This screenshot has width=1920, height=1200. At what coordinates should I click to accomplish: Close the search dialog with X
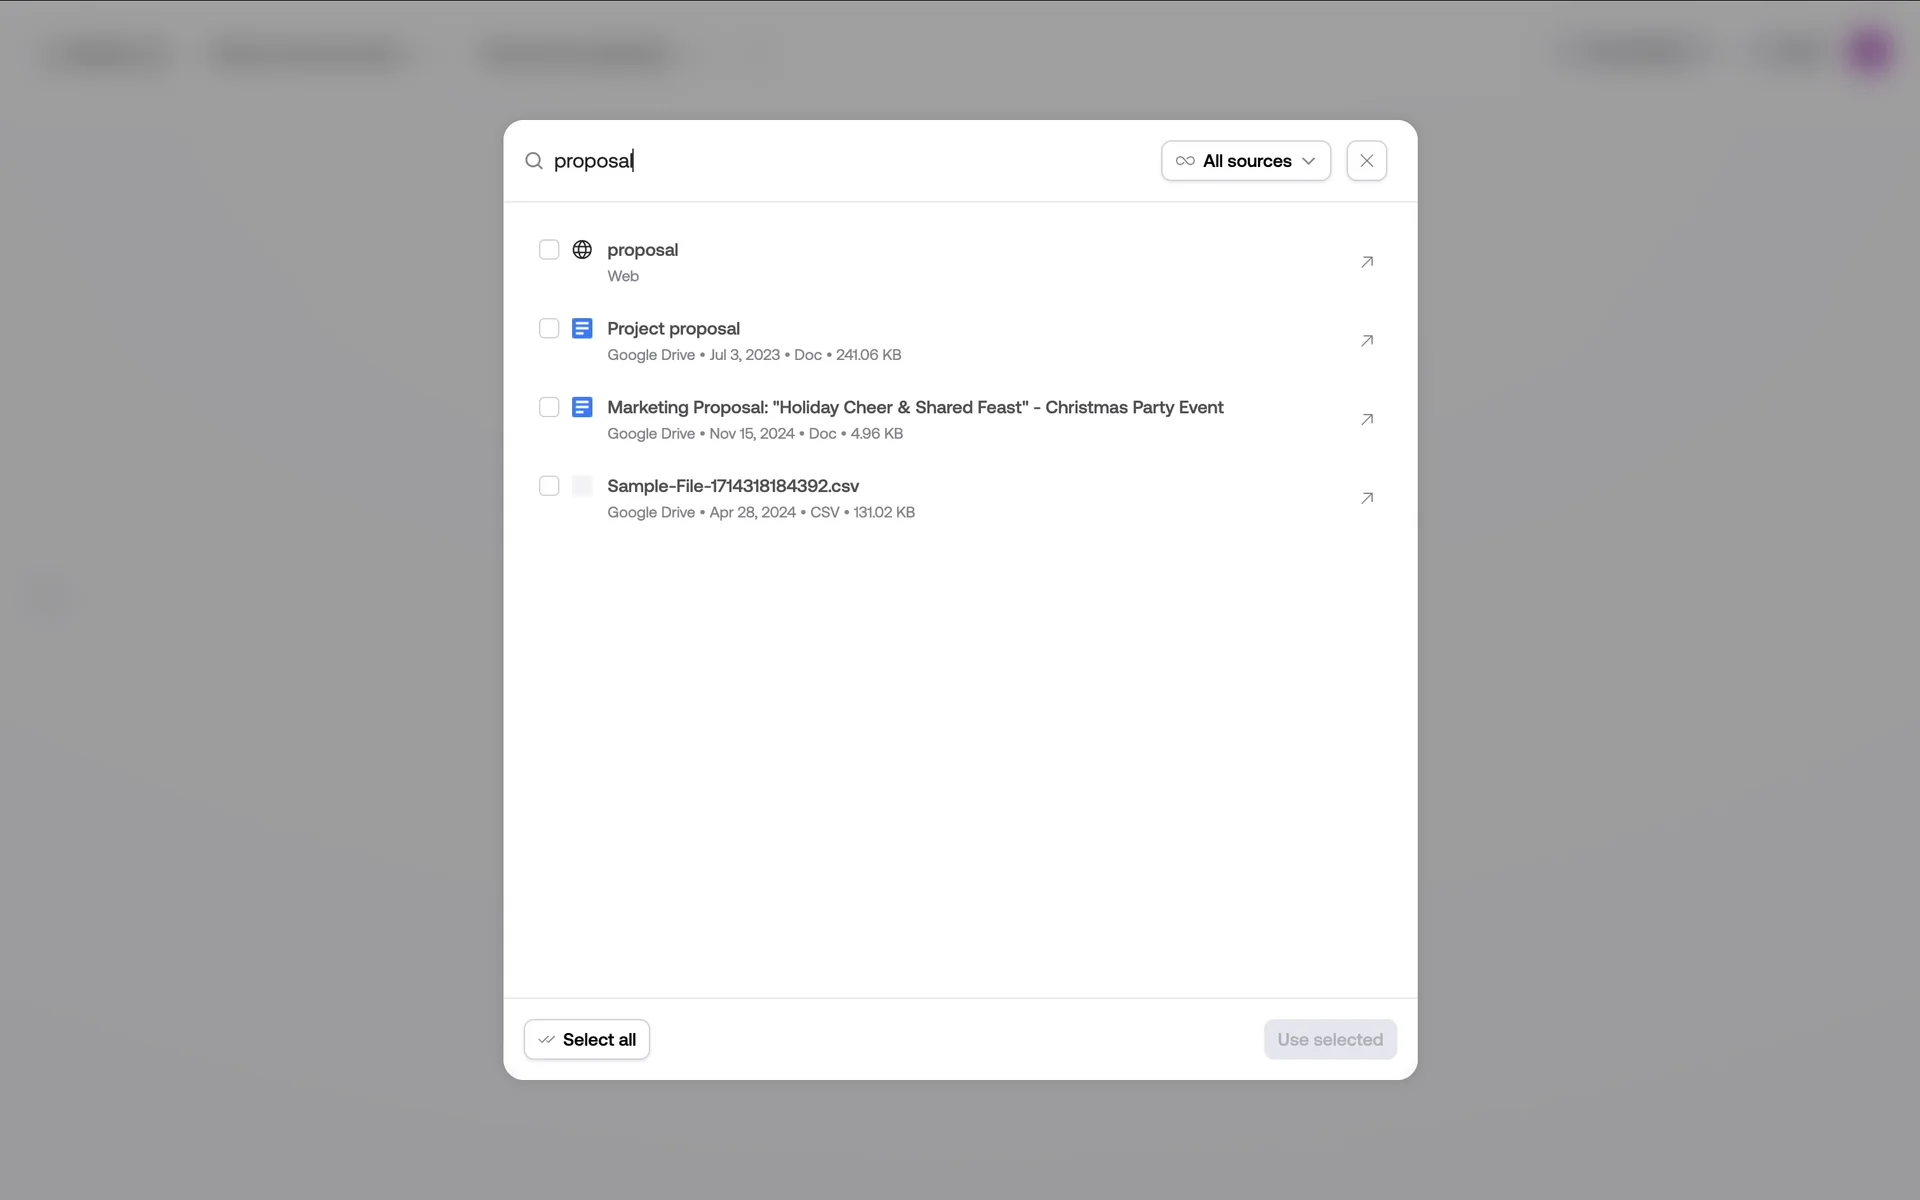coord(1366,161)
